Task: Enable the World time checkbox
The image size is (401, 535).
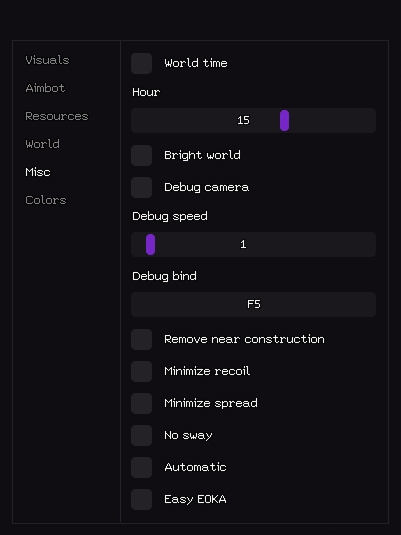Action: pos(142,63)
